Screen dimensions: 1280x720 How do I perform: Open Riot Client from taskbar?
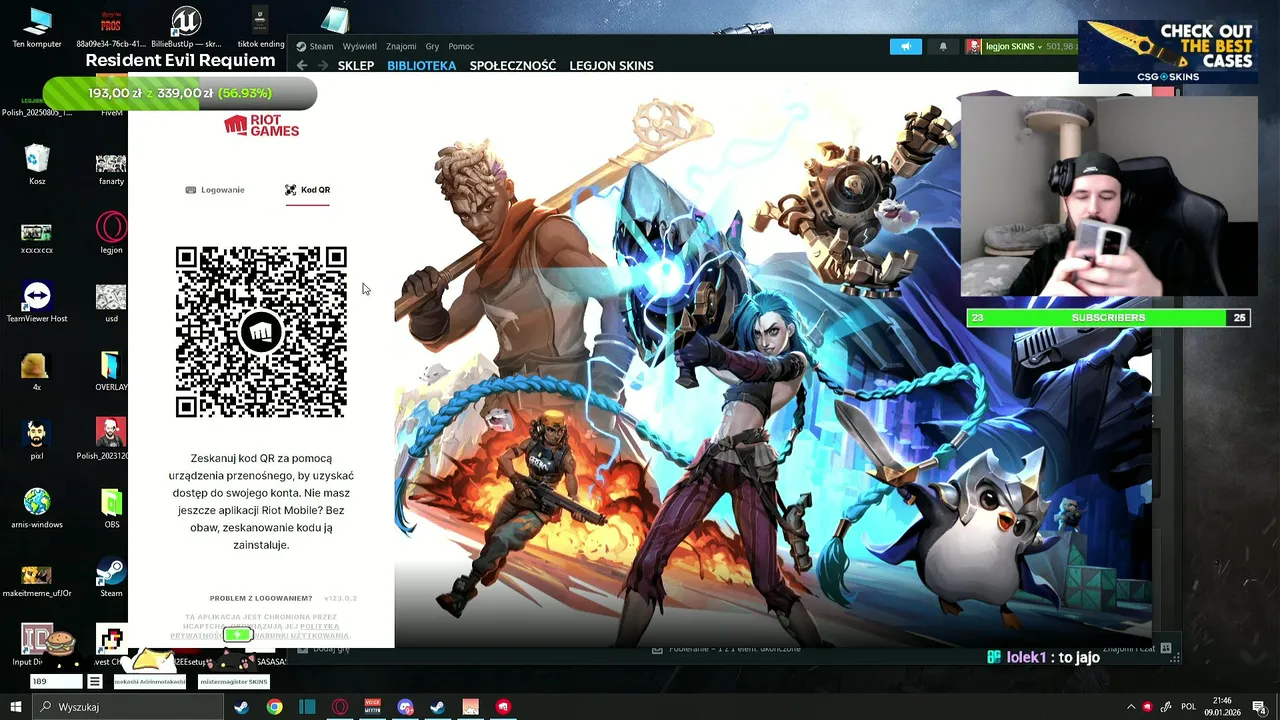503,707
